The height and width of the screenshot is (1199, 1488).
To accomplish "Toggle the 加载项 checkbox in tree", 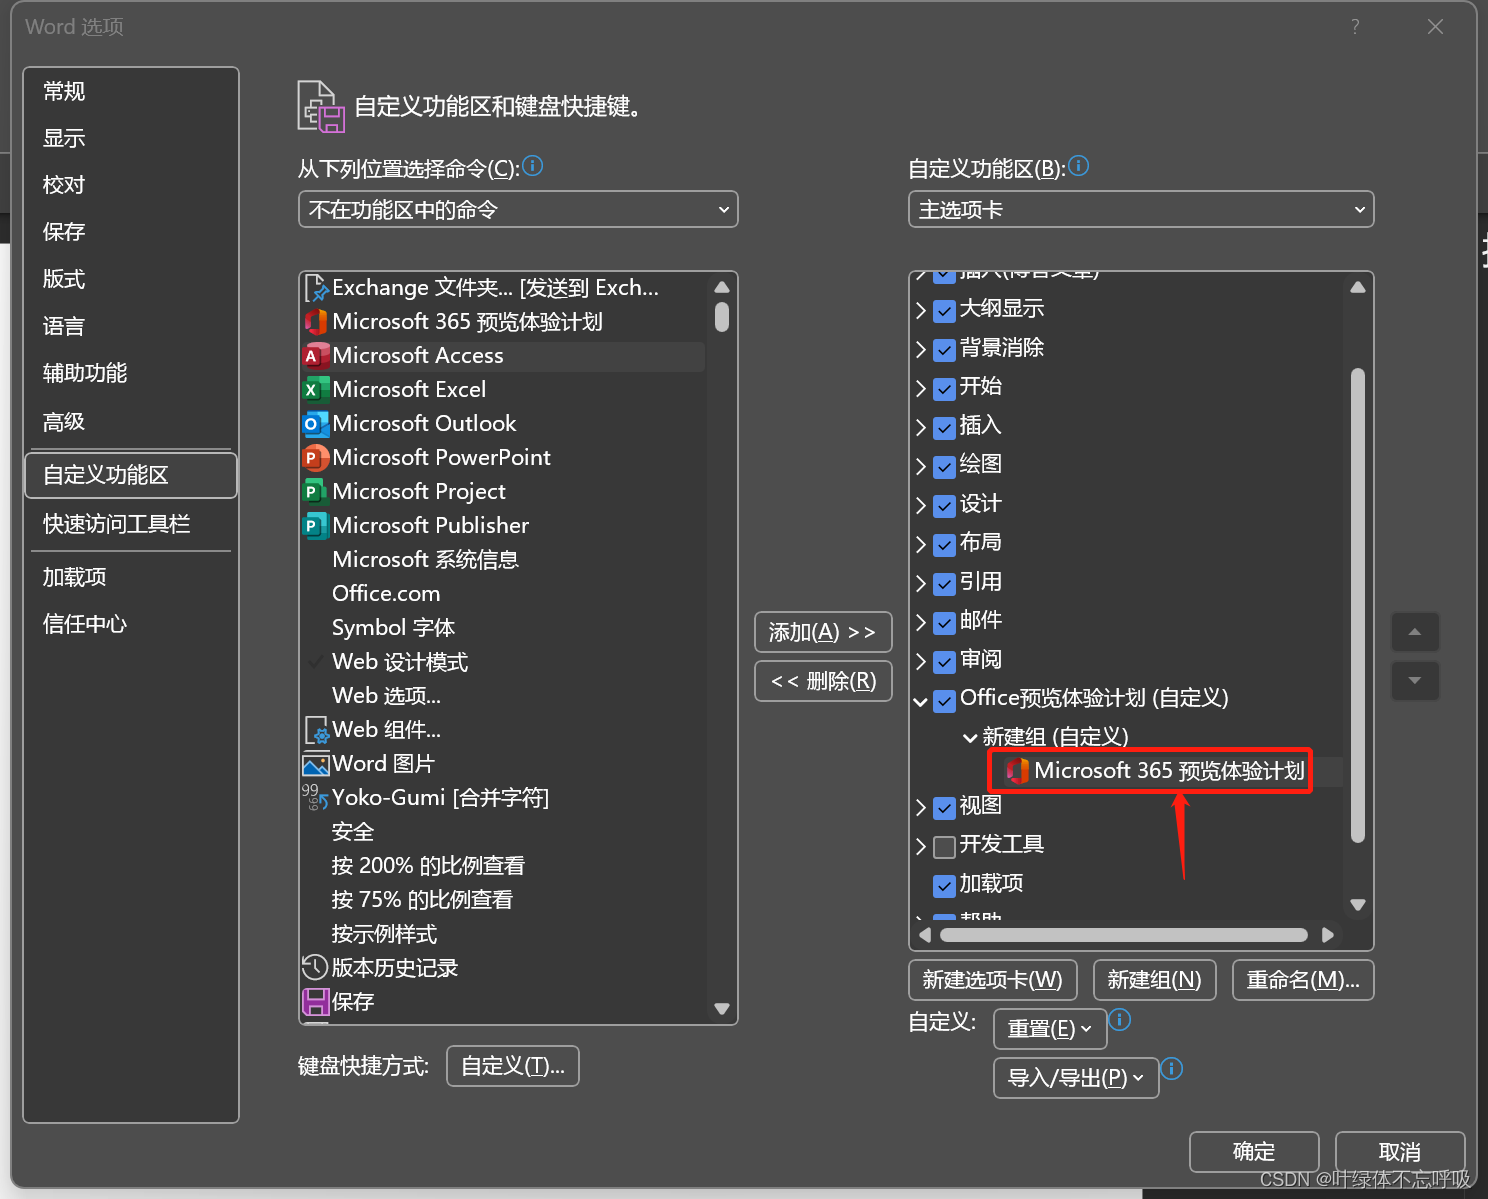I will [944, 886].
